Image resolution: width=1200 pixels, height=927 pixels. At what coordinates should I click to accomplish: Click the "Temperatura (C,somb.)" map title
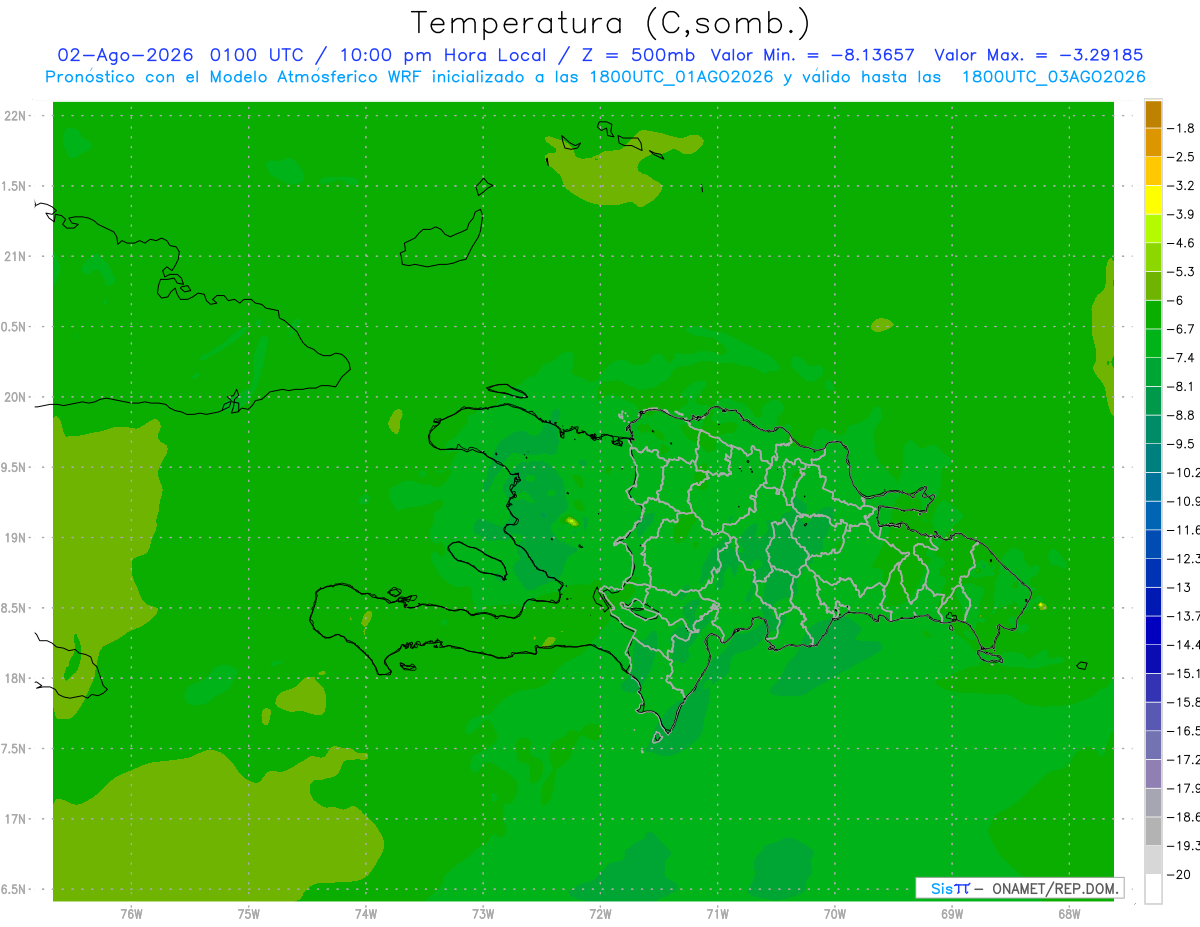(x=610, y=23)
